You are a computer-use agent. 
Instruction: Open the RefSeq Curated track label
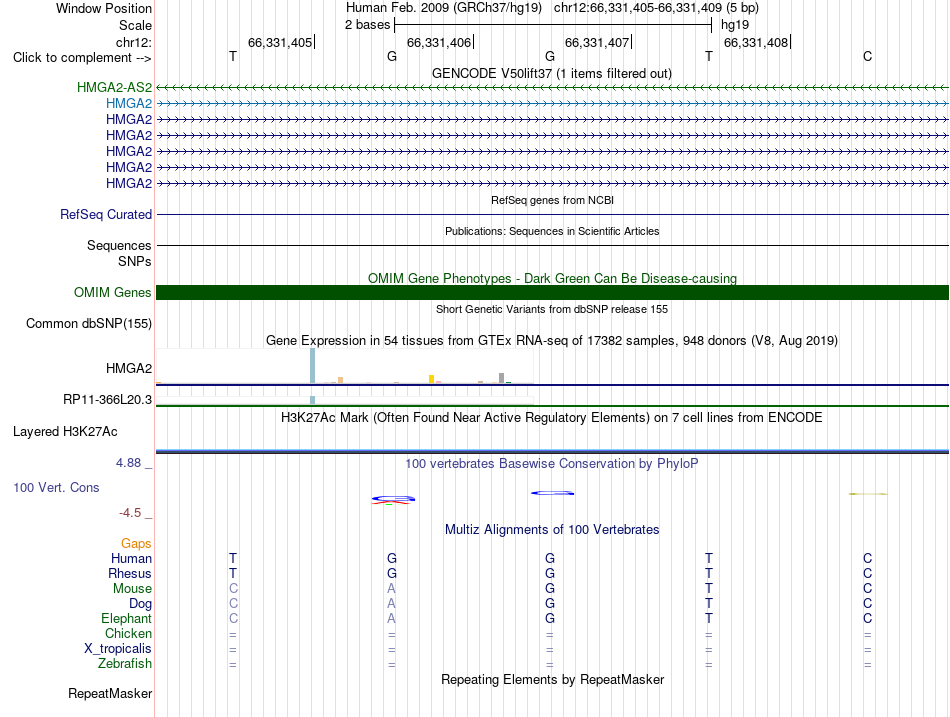[x=106, y=215]
